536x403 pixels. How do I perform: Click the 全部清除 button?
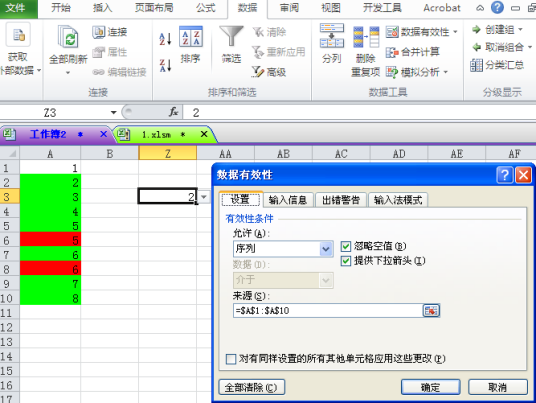point(251,387)
